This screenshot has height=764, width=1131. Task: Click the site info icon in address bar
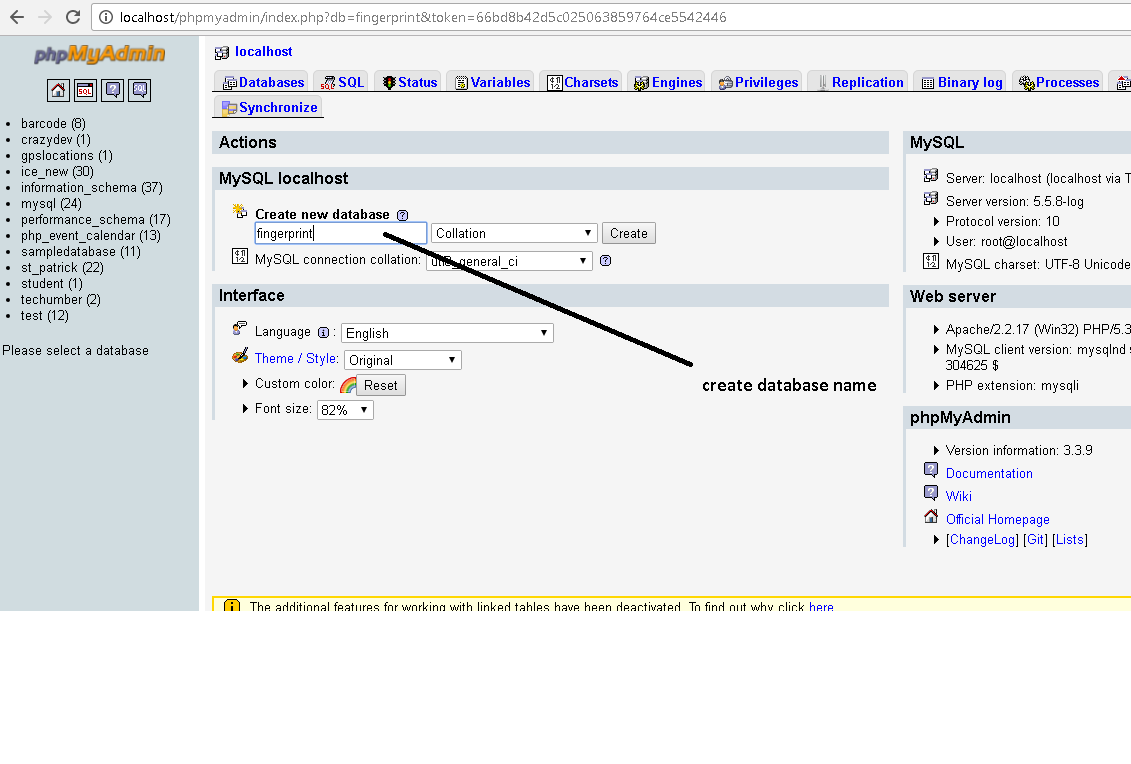coord(106,17)
